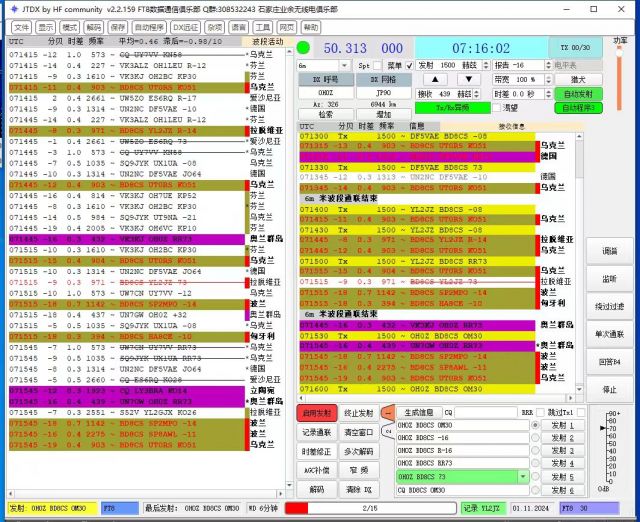This screenshot has height=522, width=640.
Task: Tick the RRR checkbox
Action: pos(540,413)
